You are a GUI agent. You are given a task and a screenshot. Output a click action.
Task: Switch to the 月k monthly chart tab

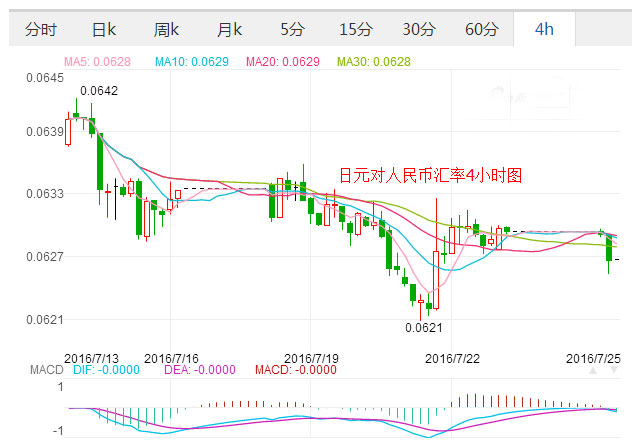[230, 29]
